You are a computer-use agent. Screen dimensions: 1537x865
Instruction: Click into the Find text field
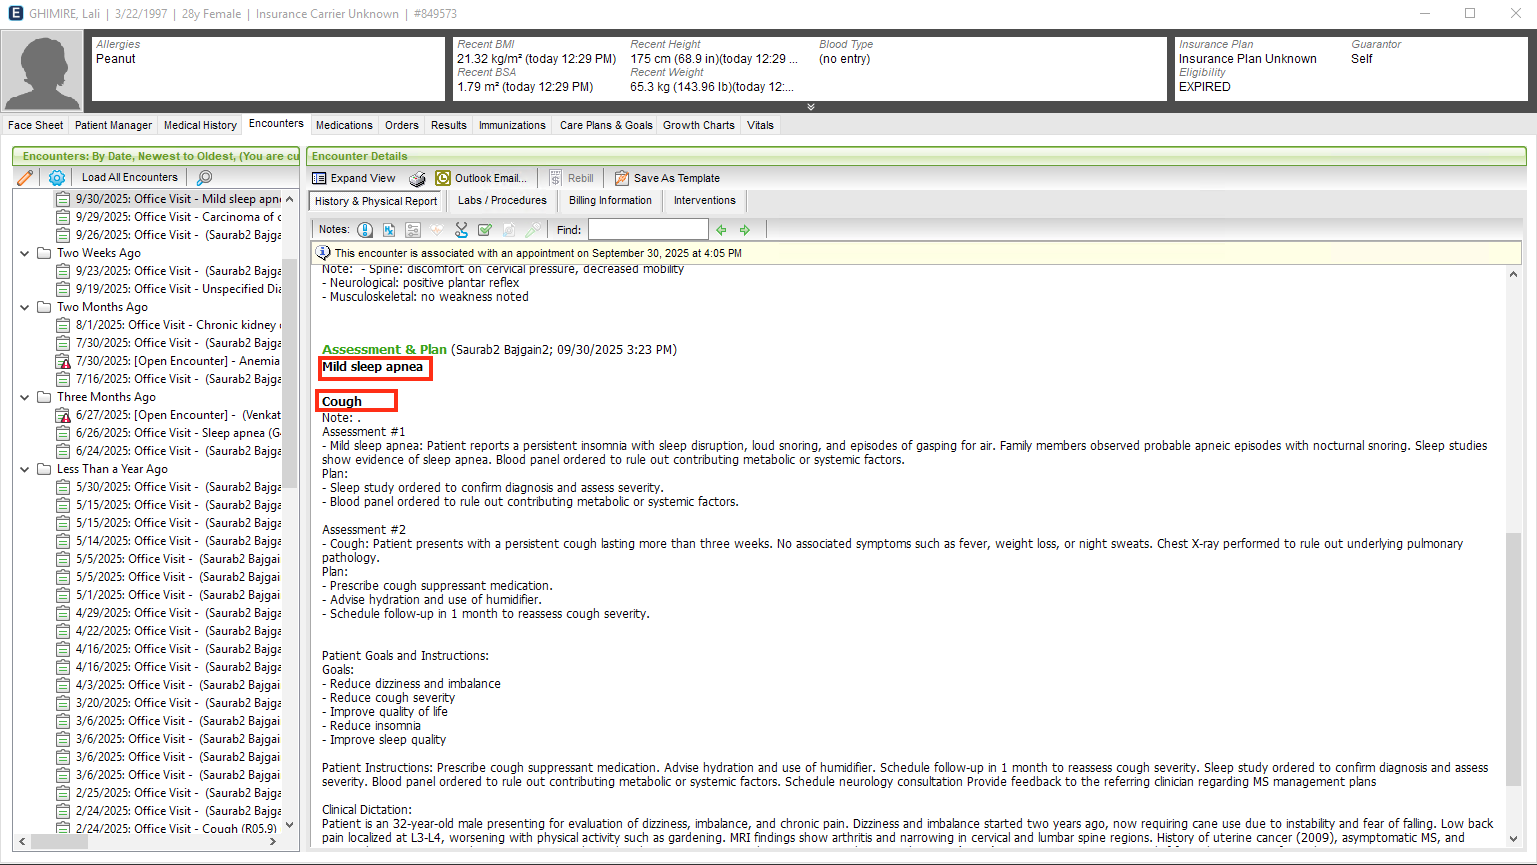pyautogui.click(x=647, y=230)
